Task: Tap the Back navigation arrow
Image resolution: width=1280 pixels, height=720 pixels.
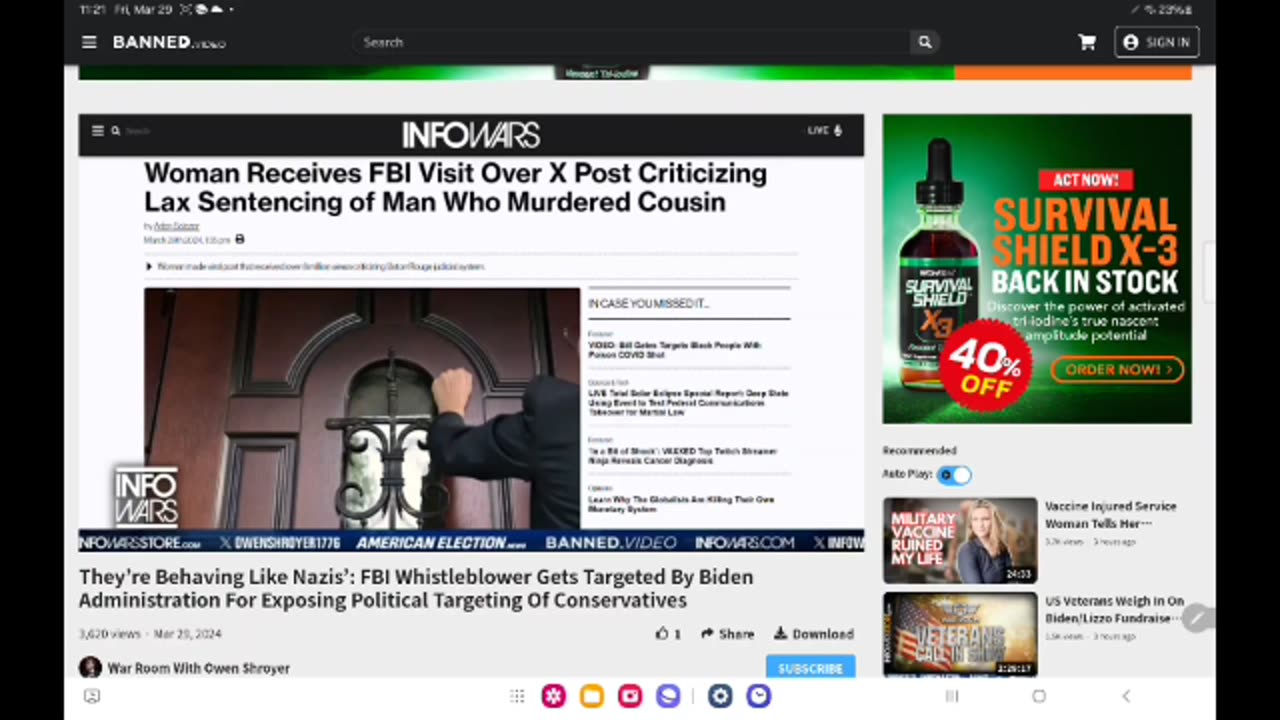Action: (x=1126, y=696)
